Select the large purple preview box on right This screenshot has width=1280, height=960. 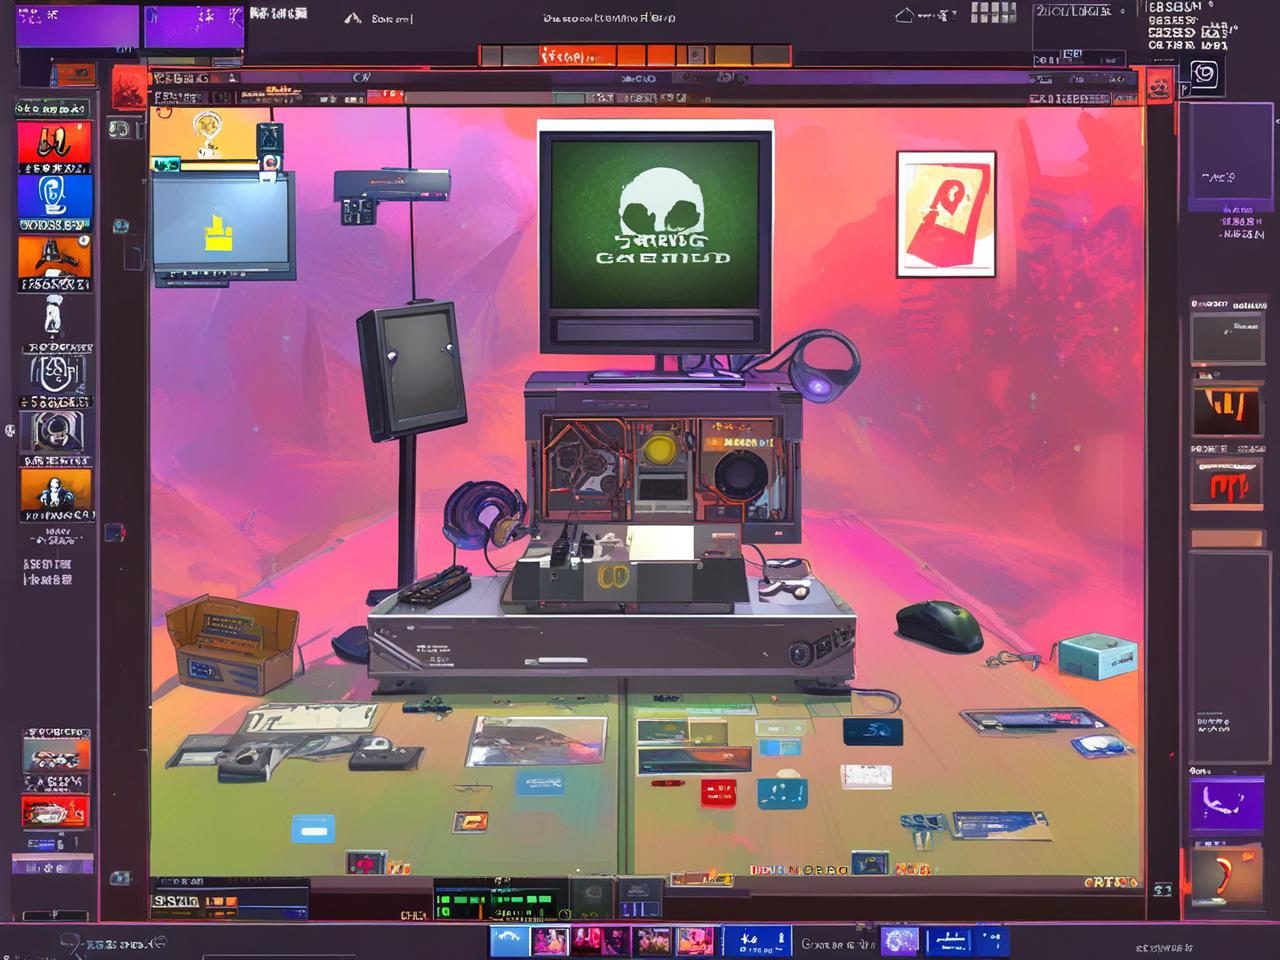1229,156
